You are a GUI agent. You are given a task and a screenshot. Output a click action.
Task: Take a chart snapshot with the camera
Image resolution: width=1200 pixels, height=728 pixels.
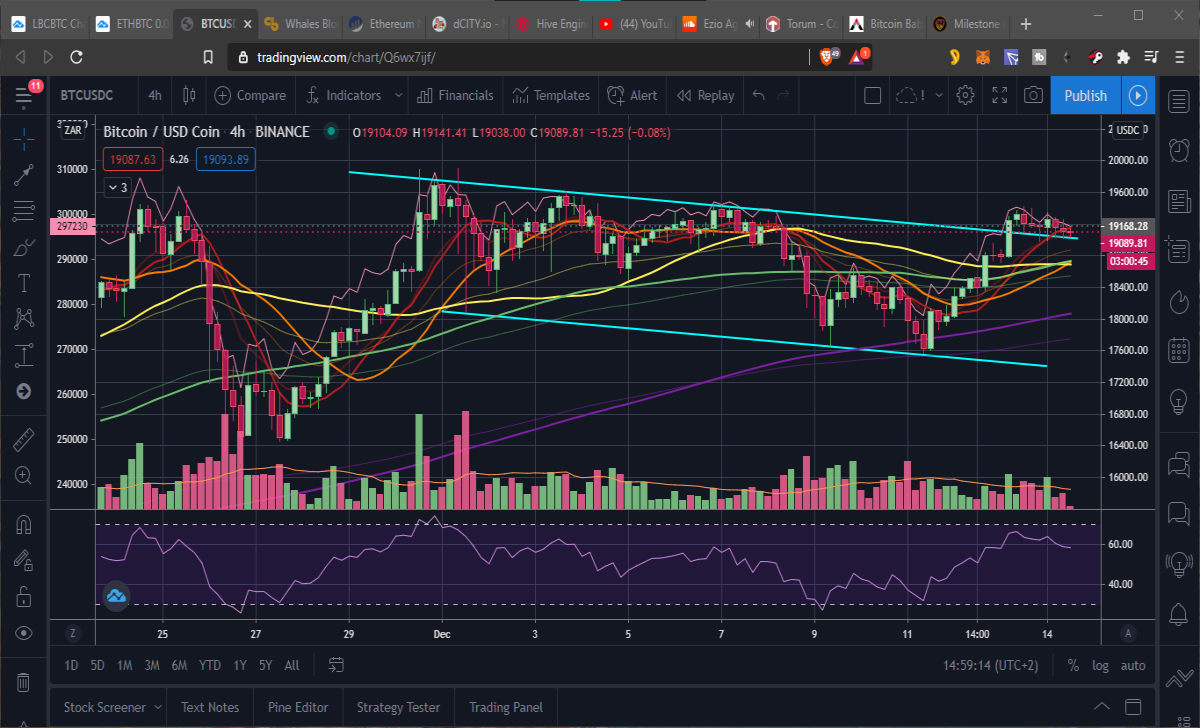click(x=1033, y=95)
